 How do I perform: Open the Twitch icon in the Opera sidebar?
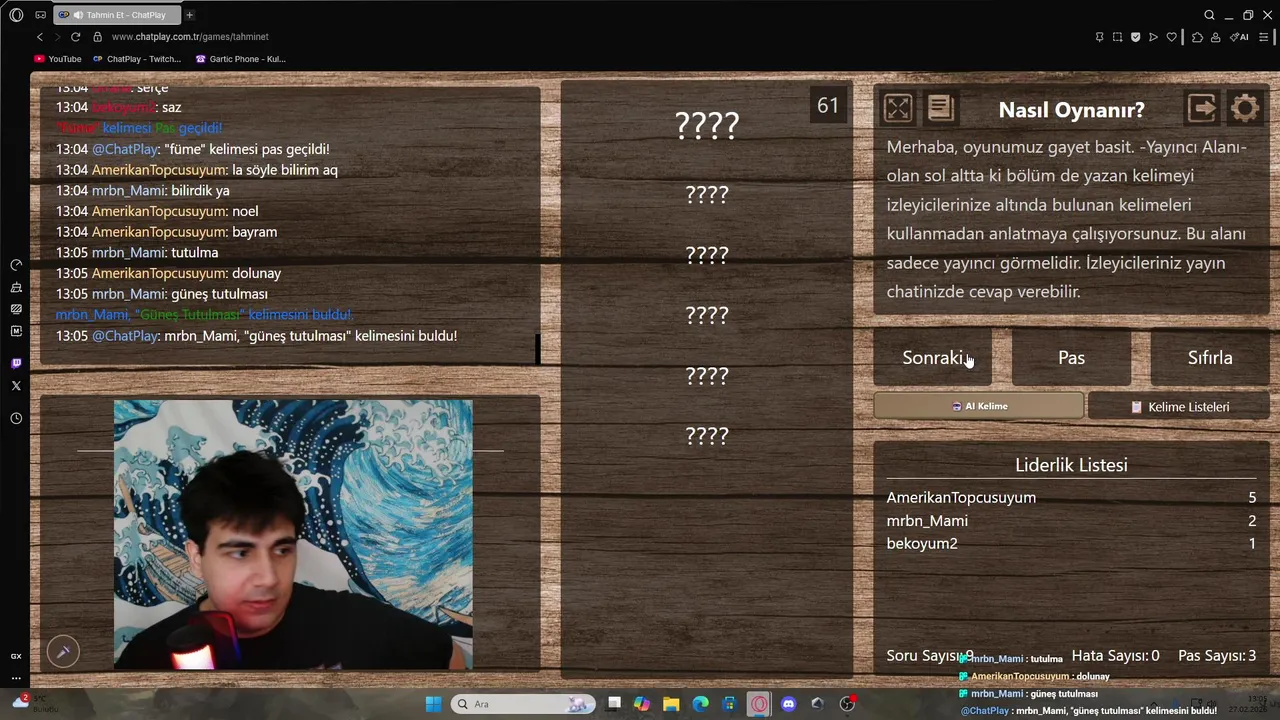pyautogui.click(x=16, y=364)
